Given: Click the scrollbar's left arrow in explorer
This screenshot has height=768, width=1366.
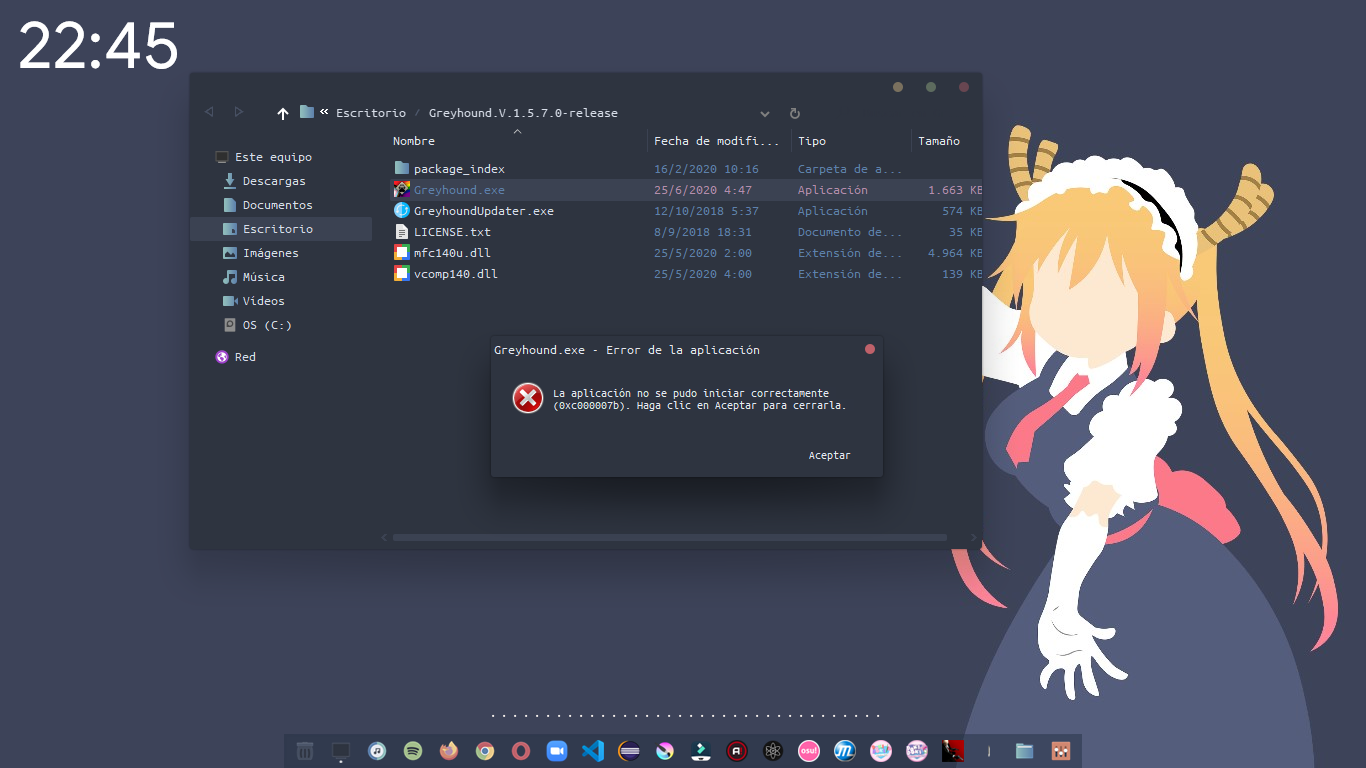Looking at the screenshot, I should (x=384, y=537).
